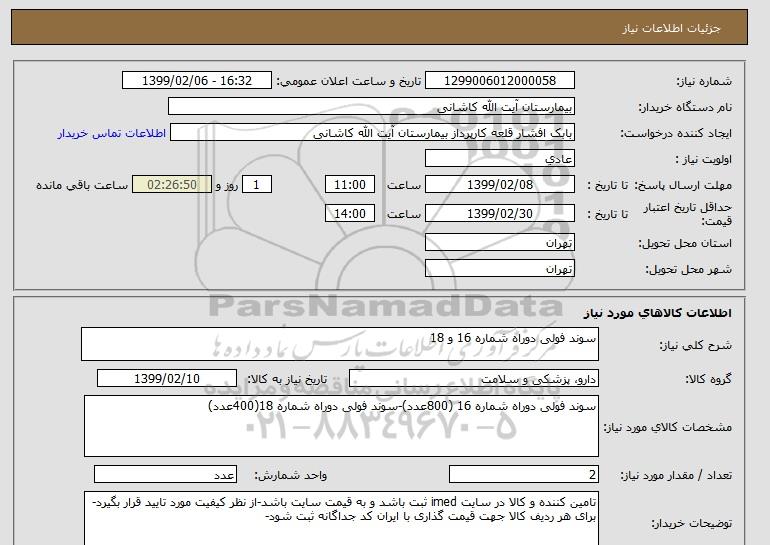Click the label حداقل تاریخ اعتبار قیمت
Screen dimensions: 770x545
(688, 214)
